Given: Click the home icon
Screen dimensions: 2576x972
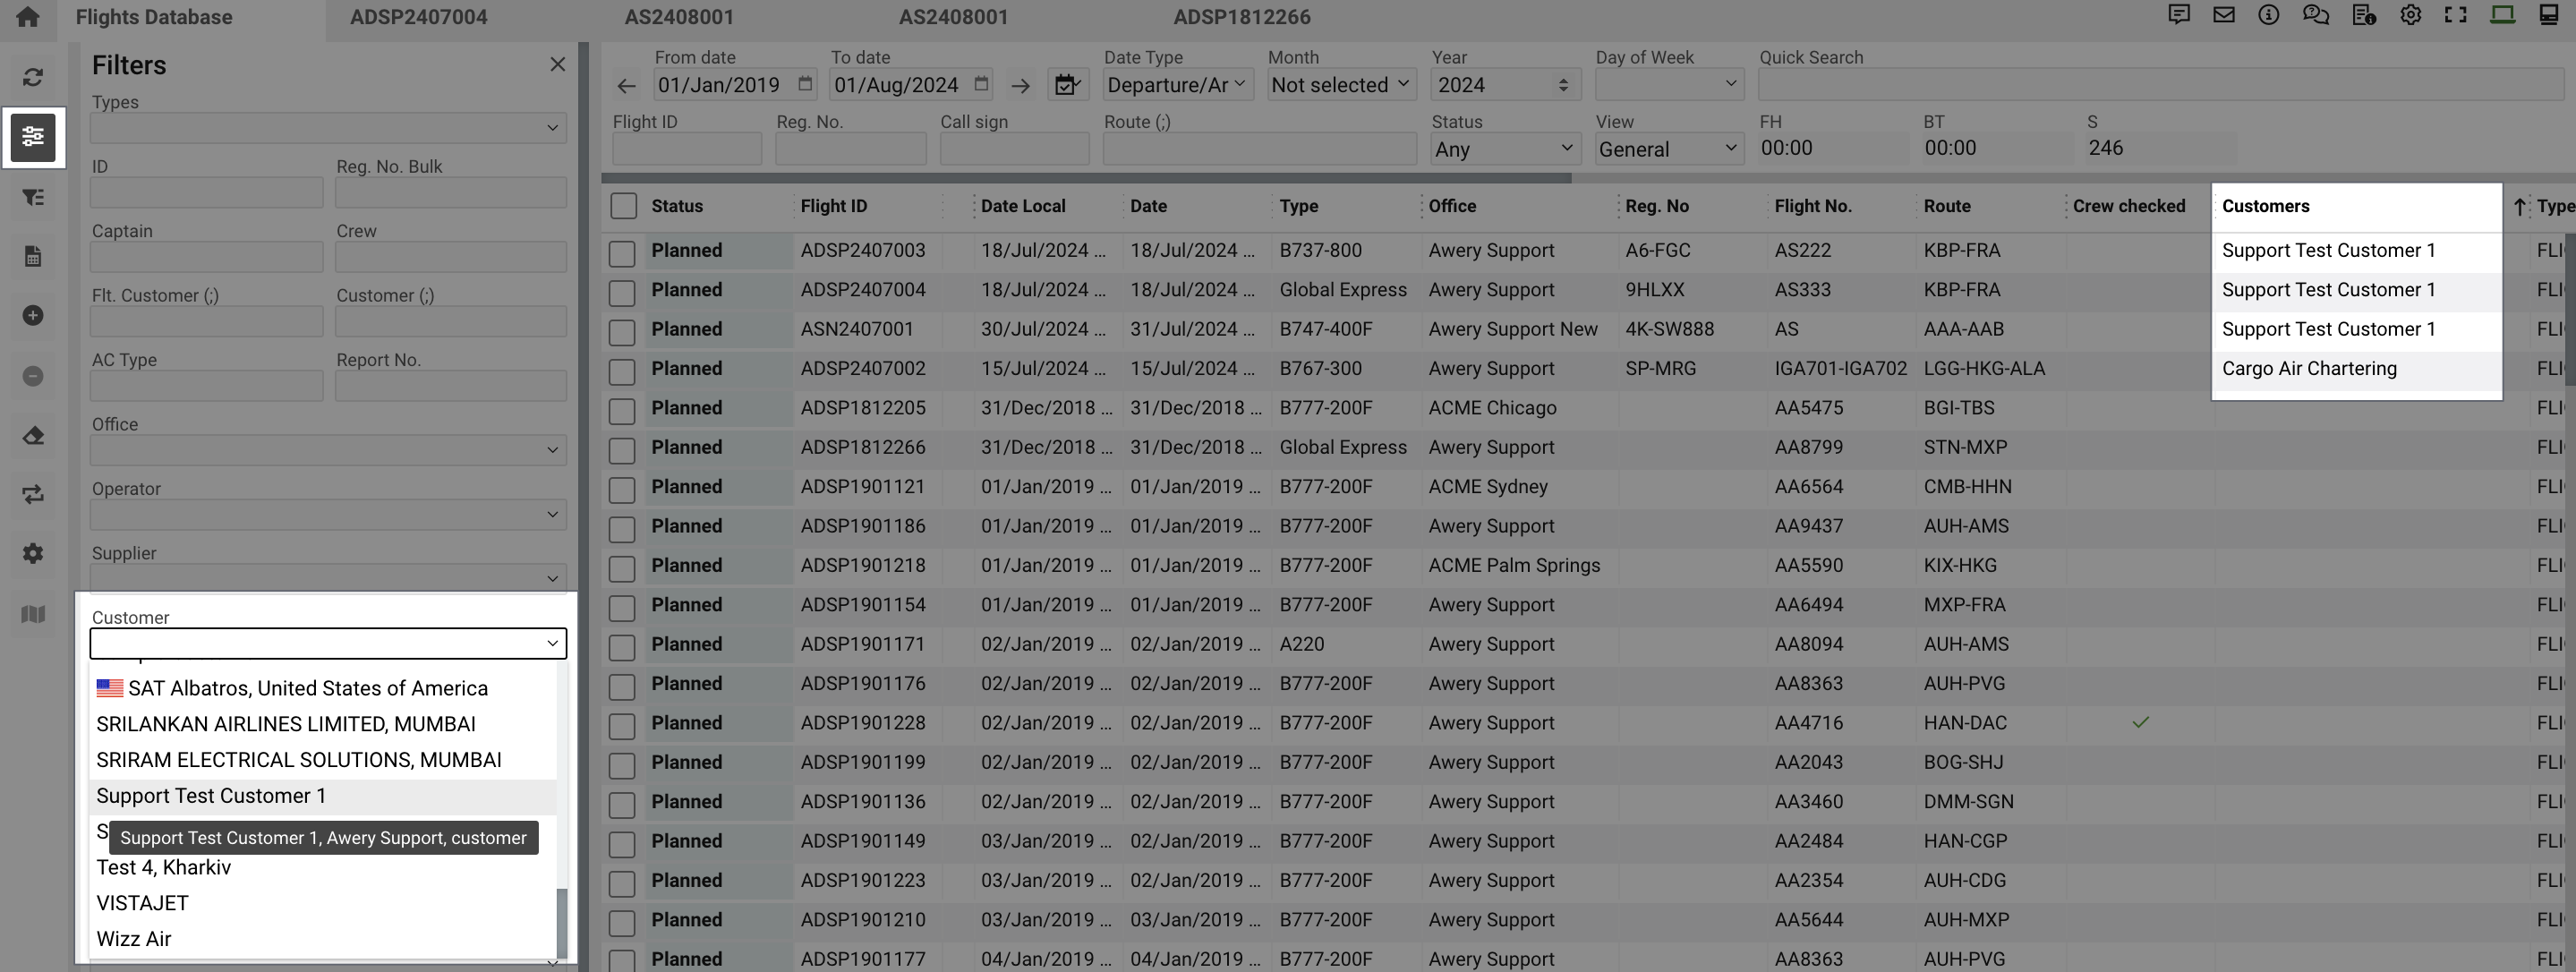Looking at the screenshot, I should (28, 17).
